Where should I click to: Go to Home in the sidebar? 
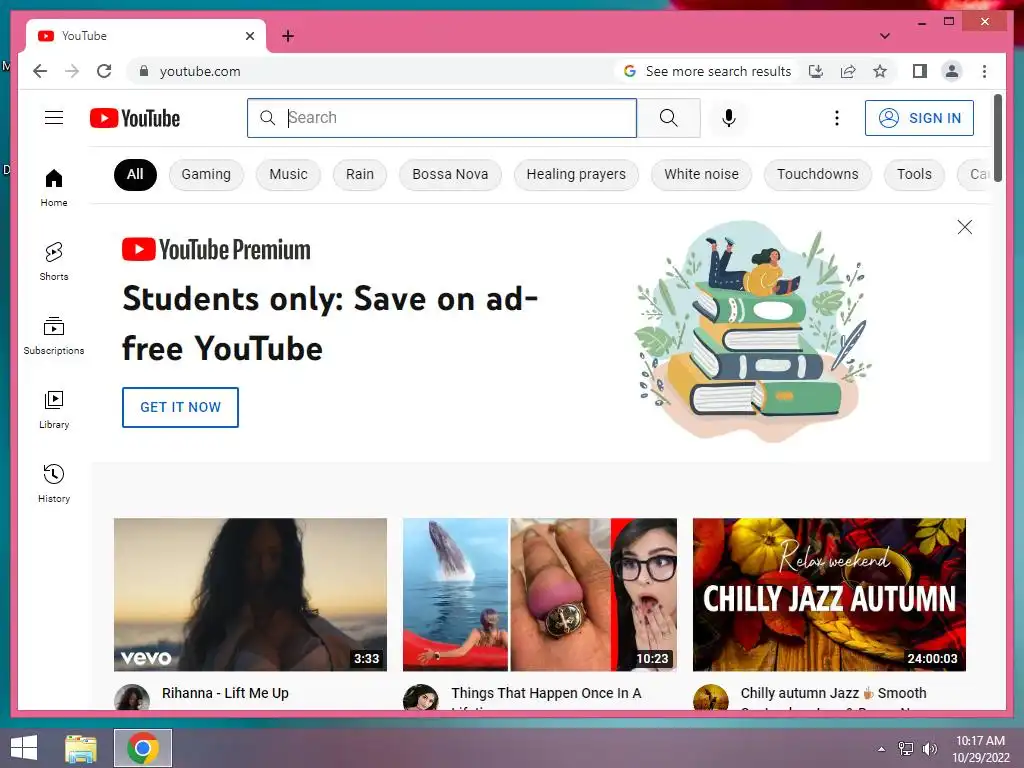pyautogui.click(x=54, y=188)
